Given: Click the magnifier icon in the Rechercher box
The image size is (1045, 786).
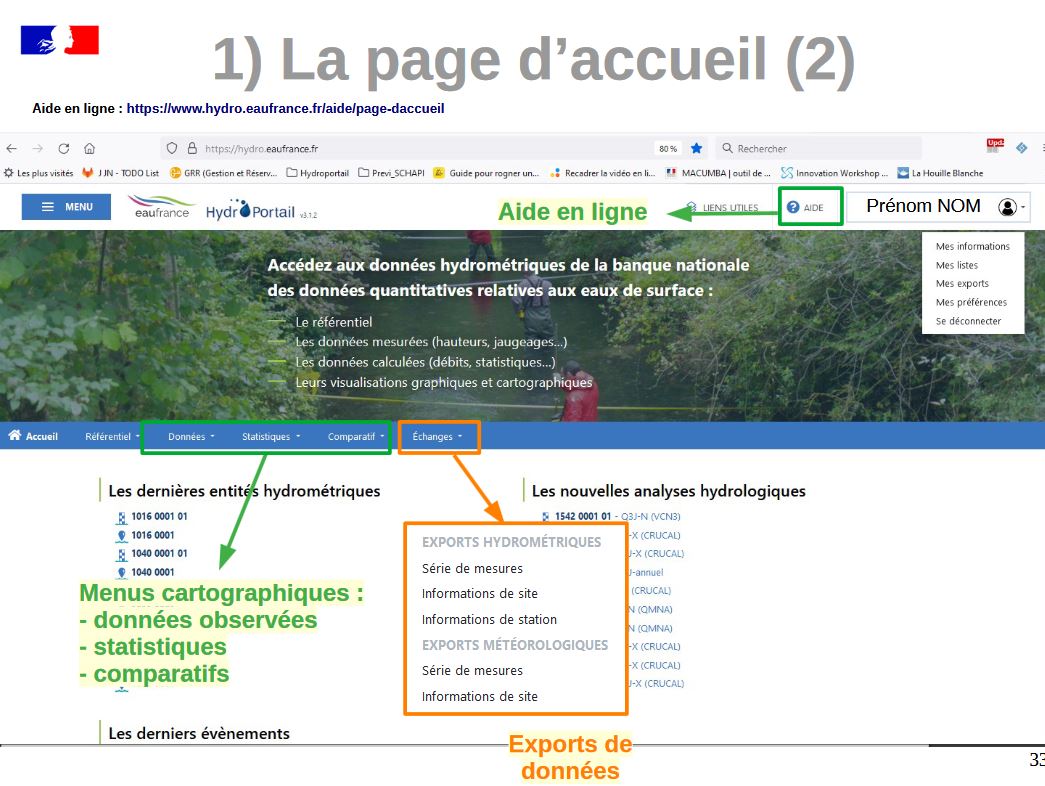Looking at the screenshot, I should [727, 148].
